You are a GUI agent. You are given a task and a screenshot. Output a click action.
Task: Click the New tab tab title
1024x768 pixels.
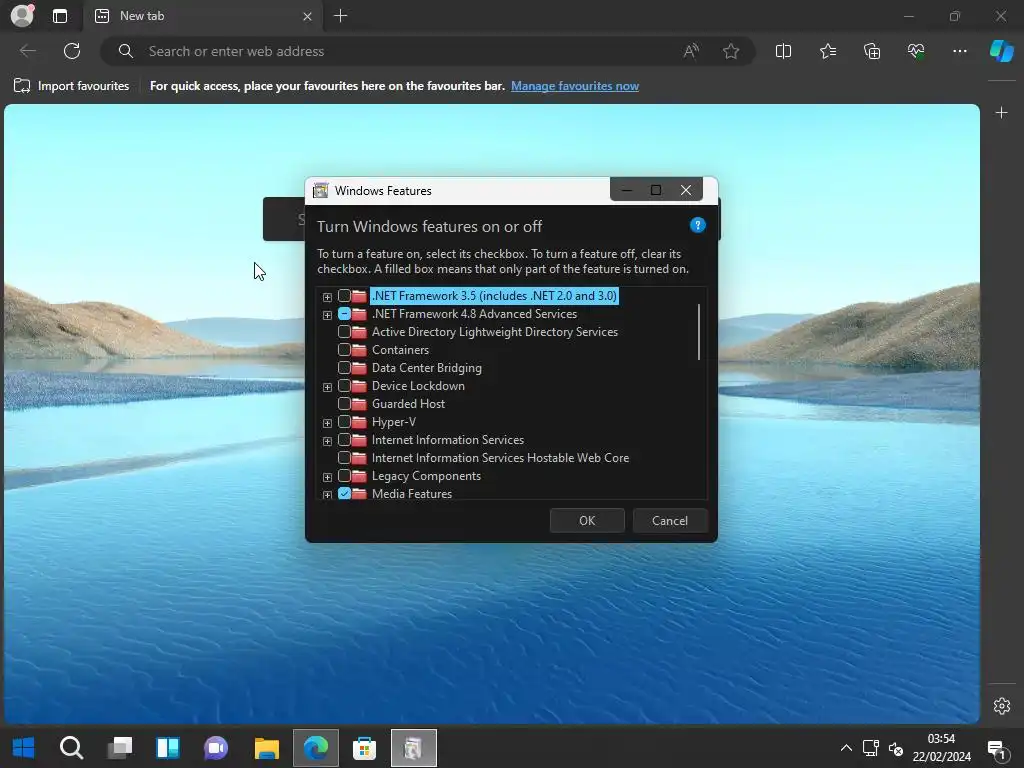click(142, 16)
